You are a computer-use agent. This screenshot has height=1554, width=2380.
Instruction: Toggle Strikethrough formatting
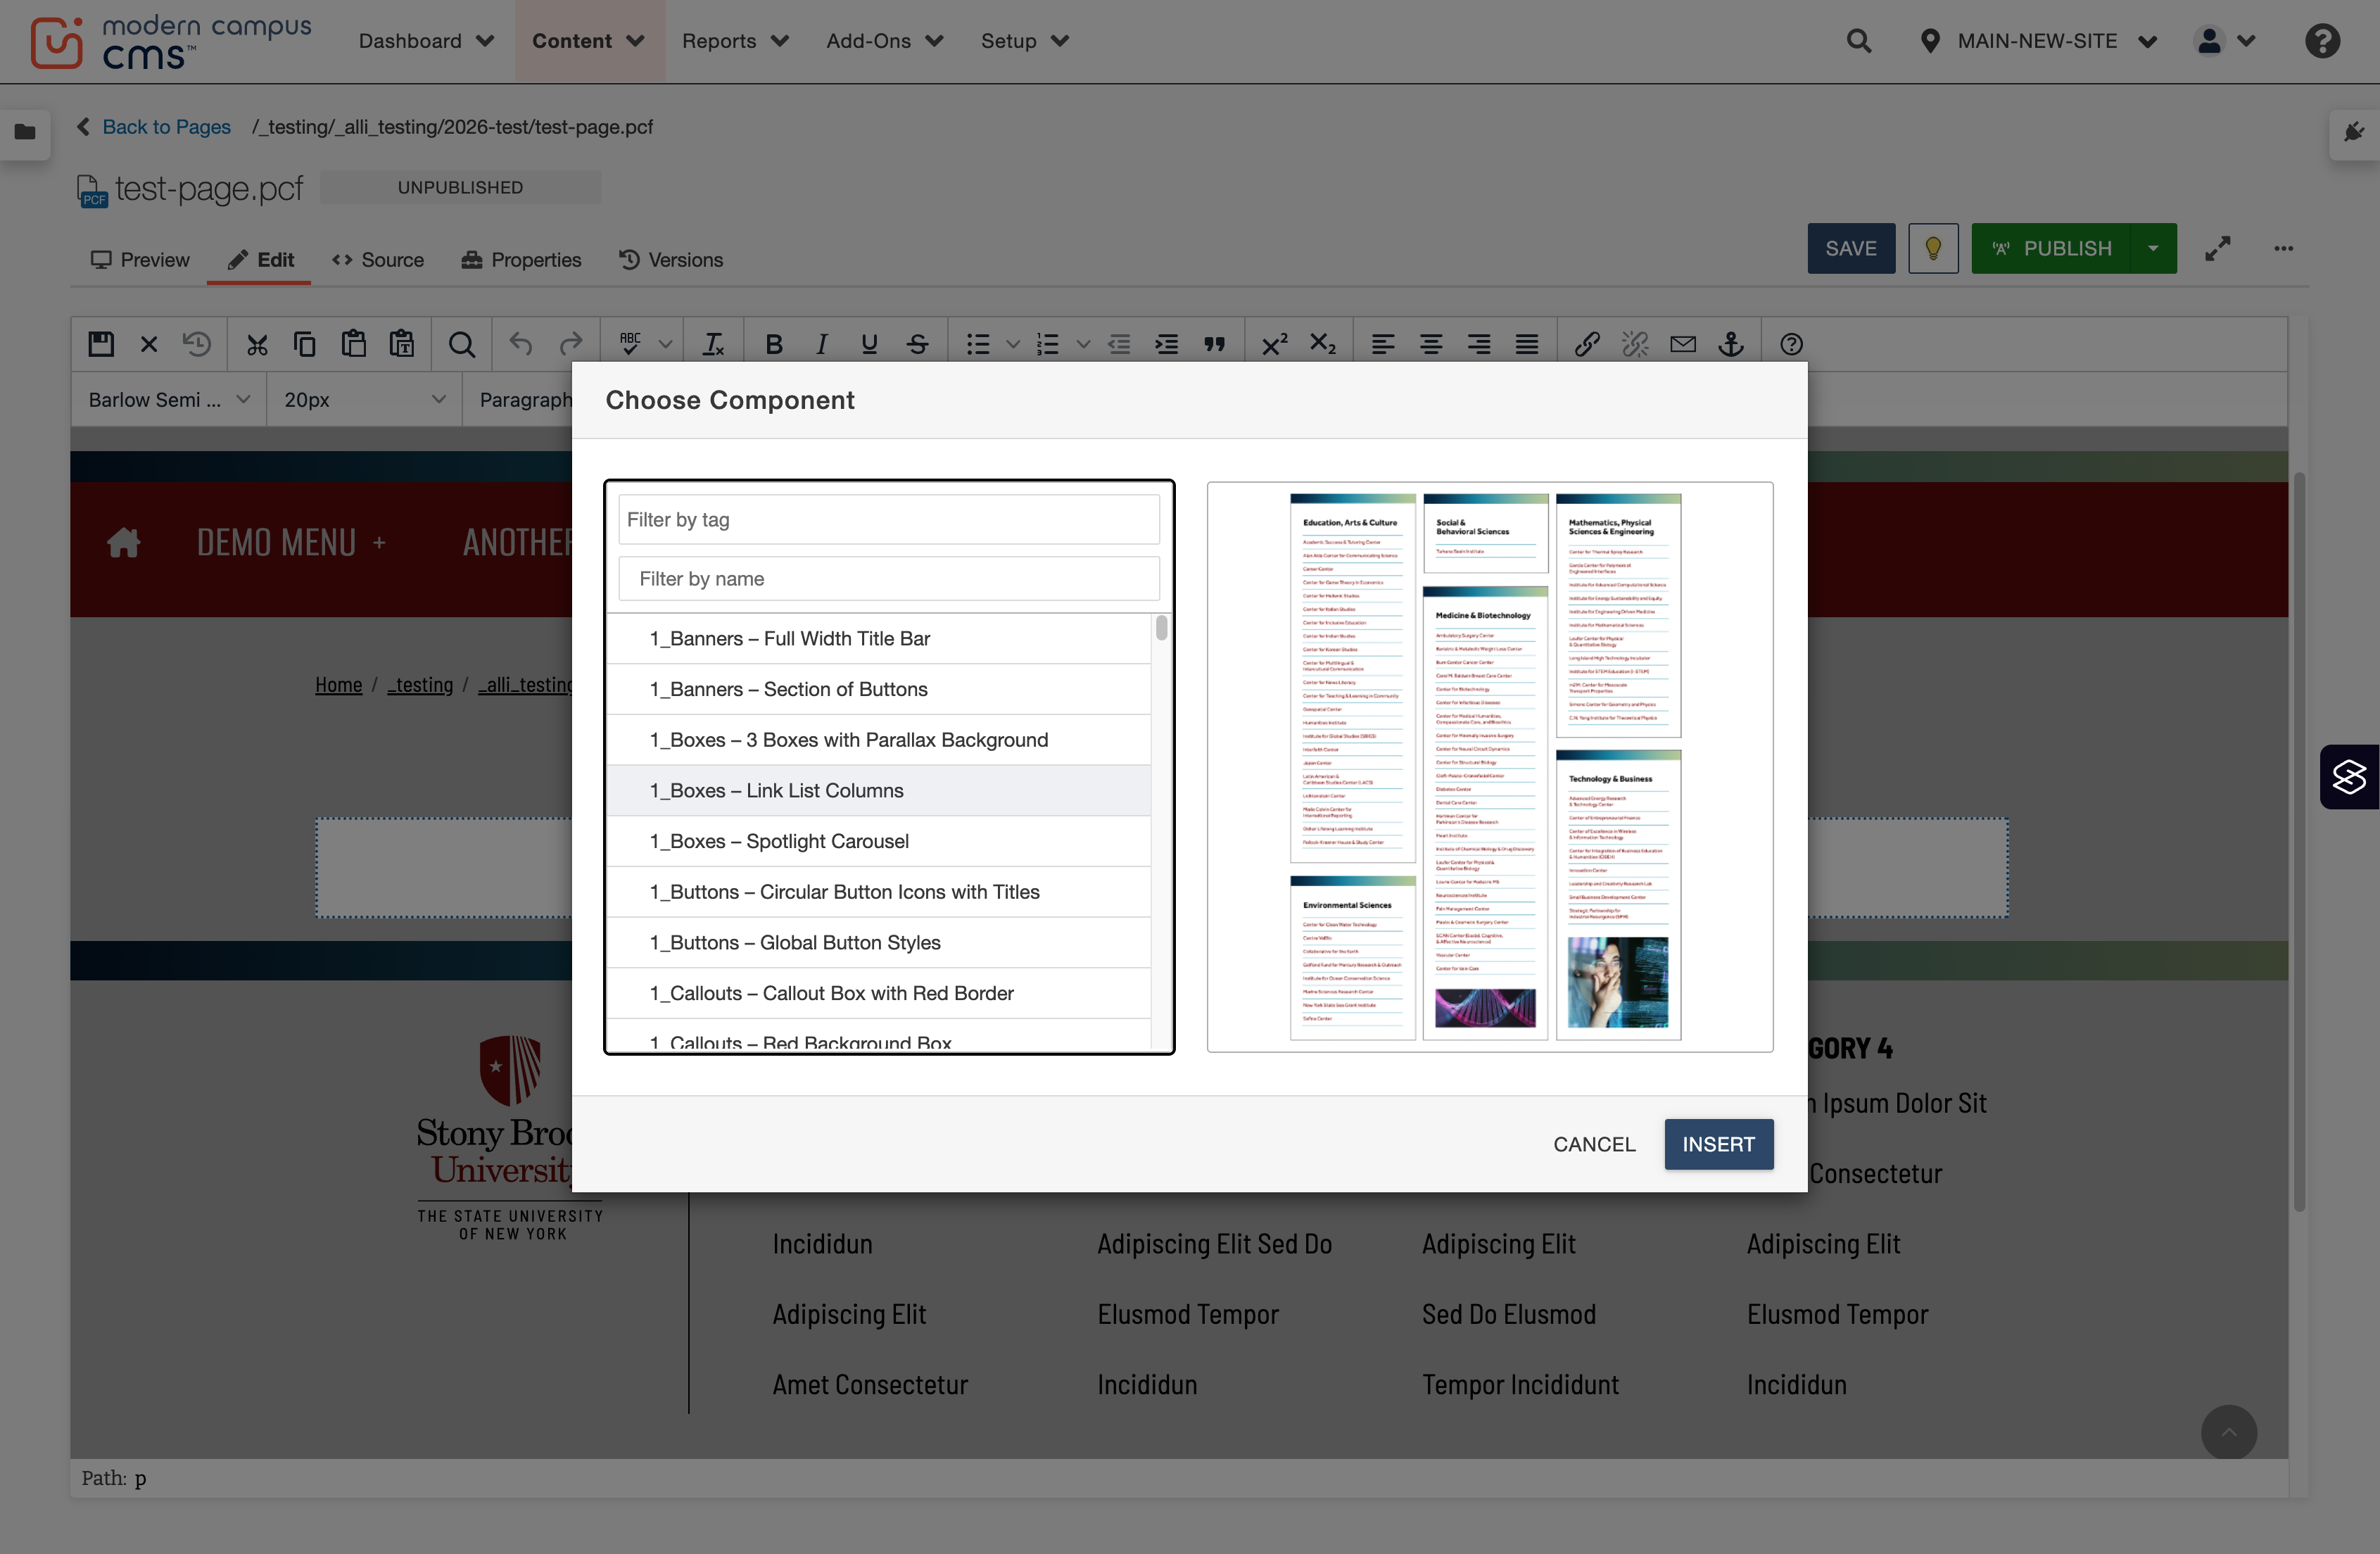pyautogui.click(x=917, y=344)
